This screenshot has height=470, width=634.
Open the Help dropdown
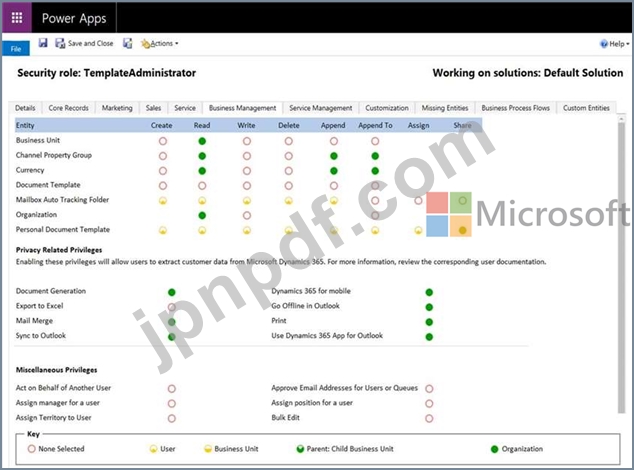click(615, 44)
